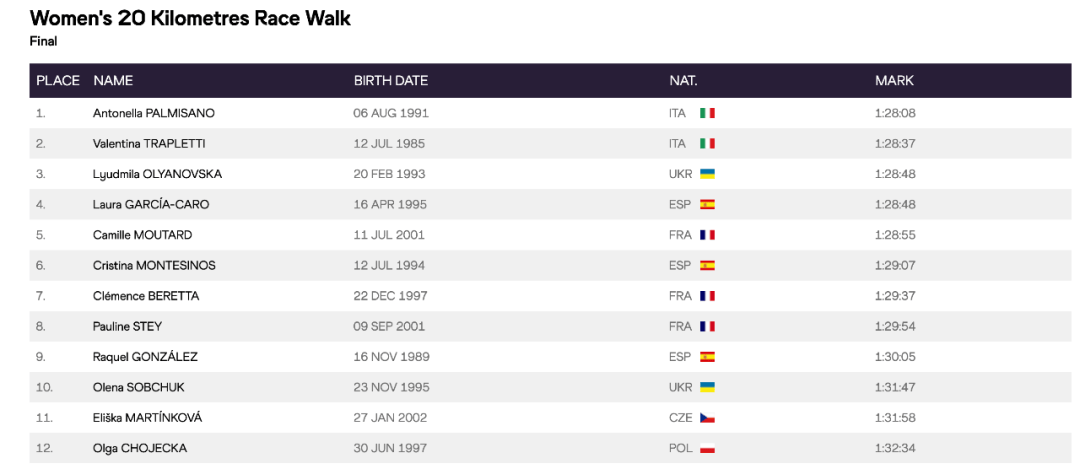Open athlete profile for Antonella PALMISANO
Image resolution: width=1080 pixels, height=469 pixels.
point(153,113)
